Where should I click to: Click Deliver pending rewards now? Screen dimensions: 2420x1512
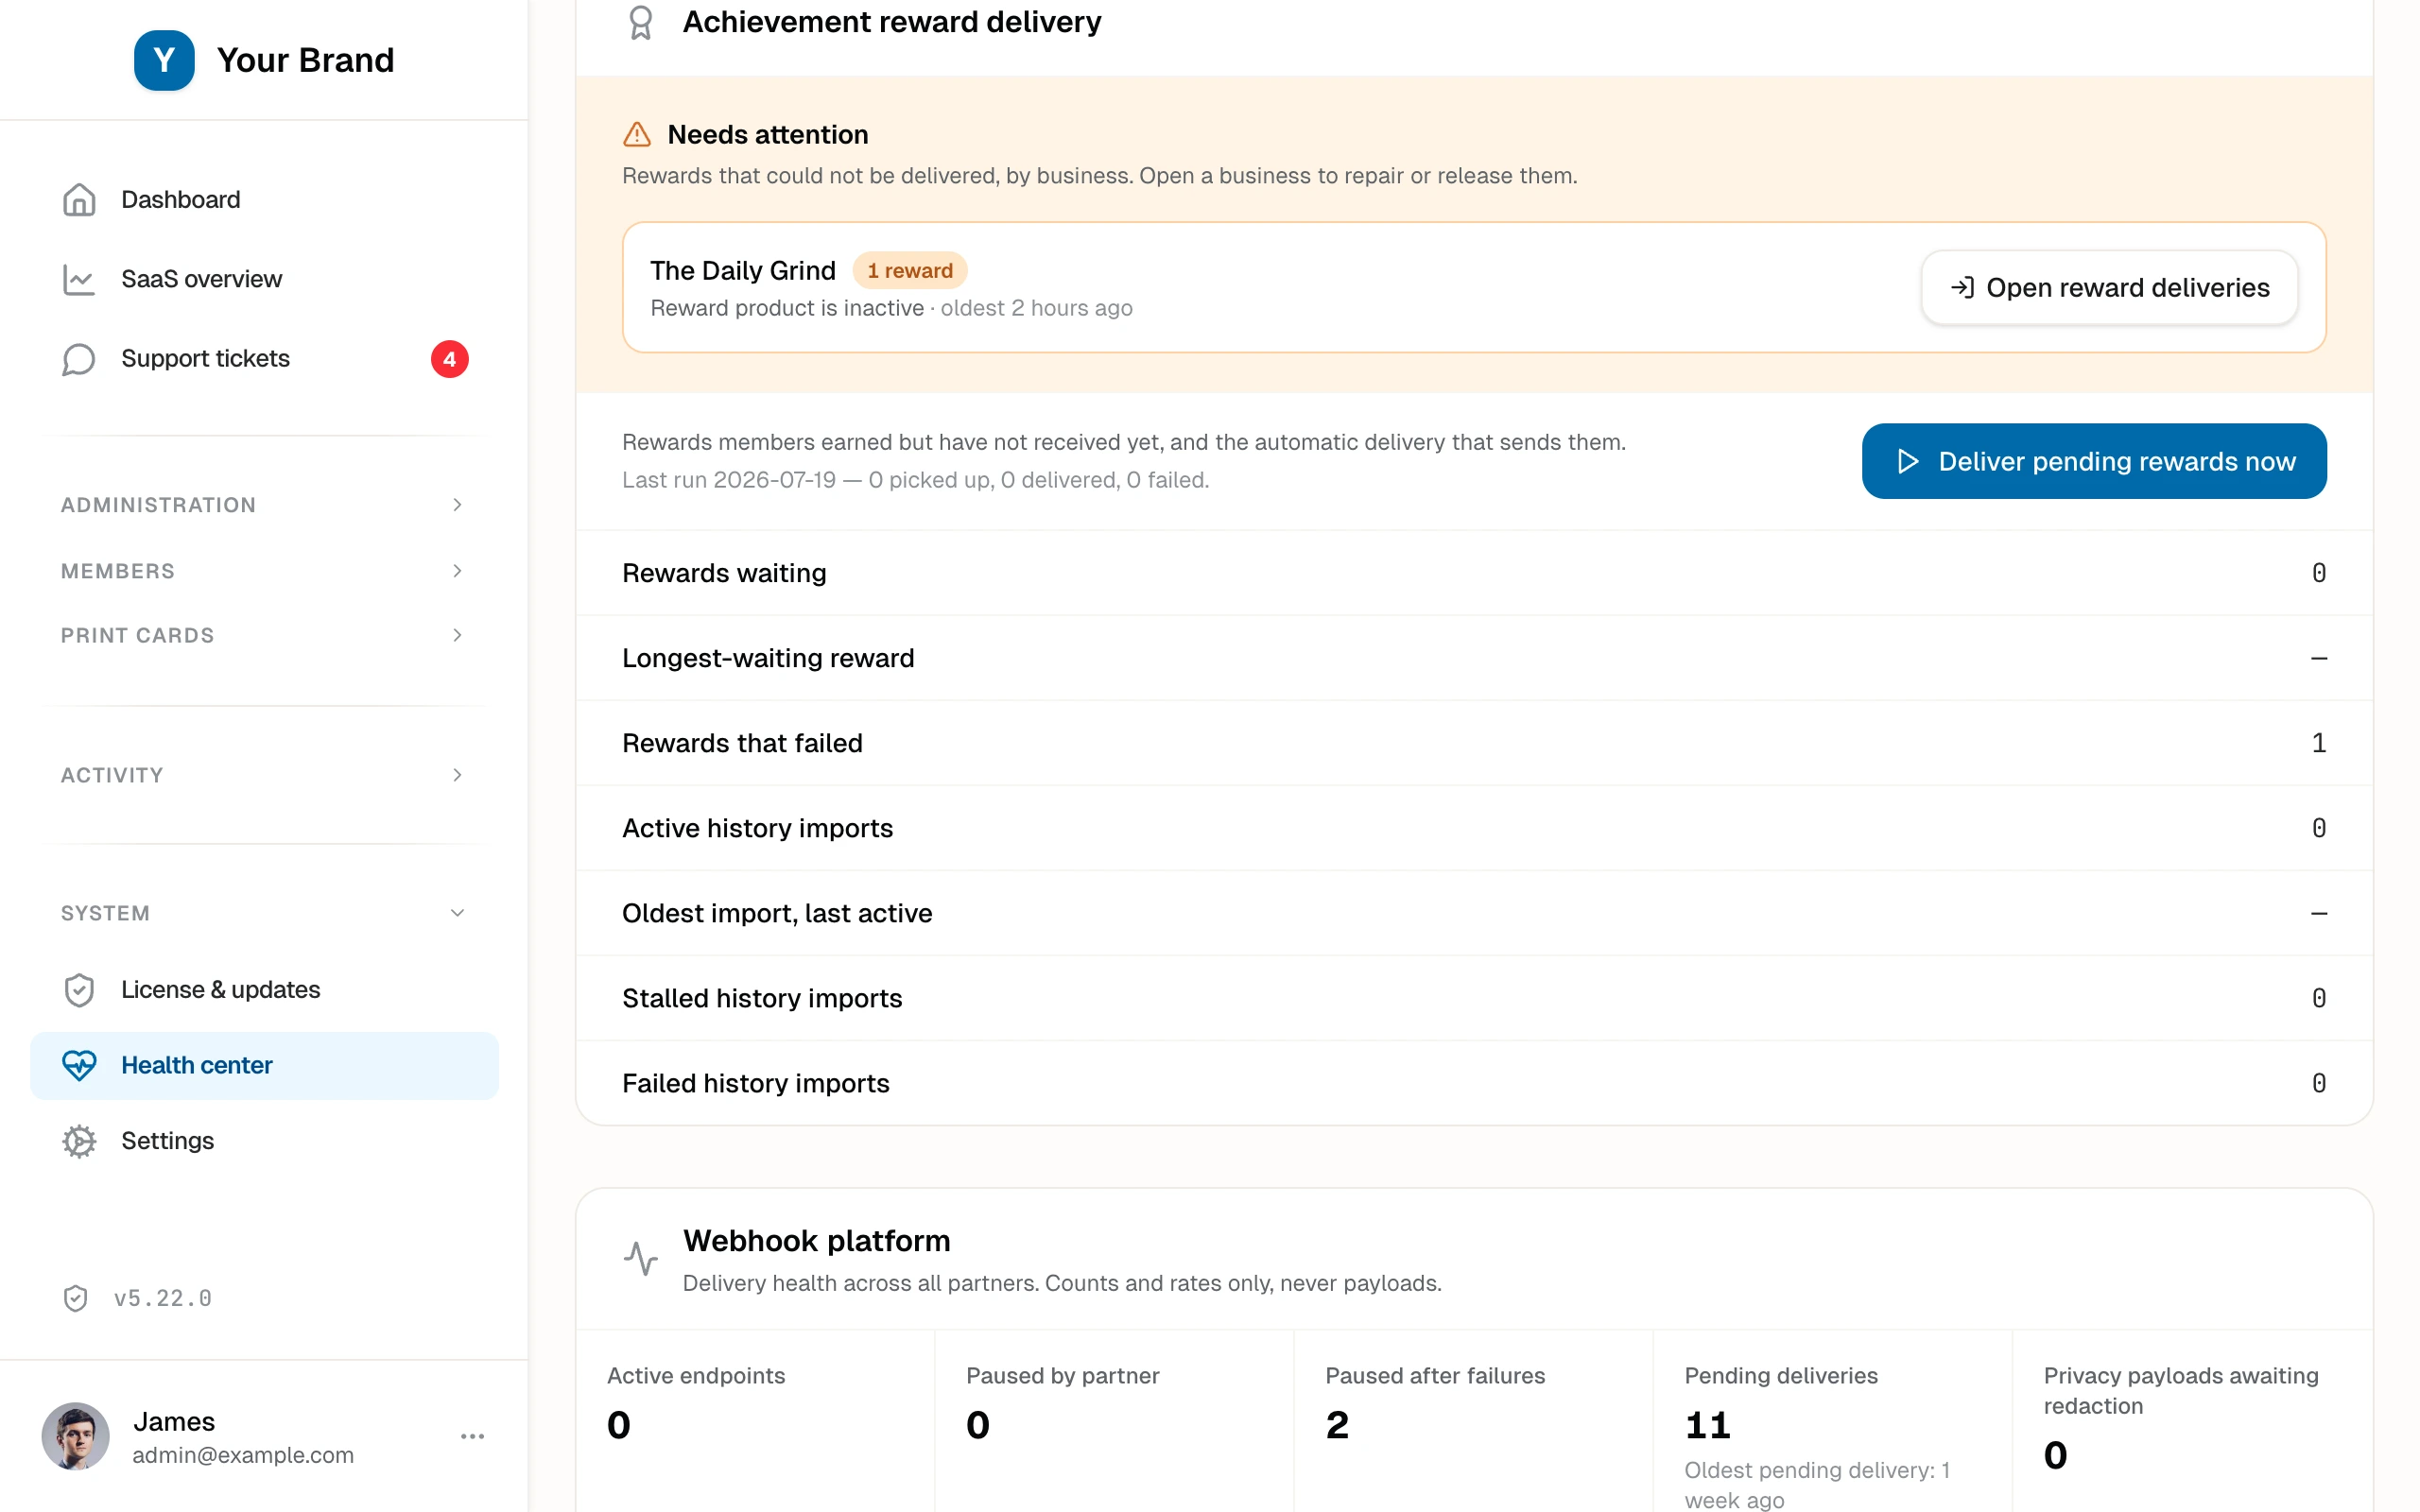pyautogui.click(x=2094, y=461)
